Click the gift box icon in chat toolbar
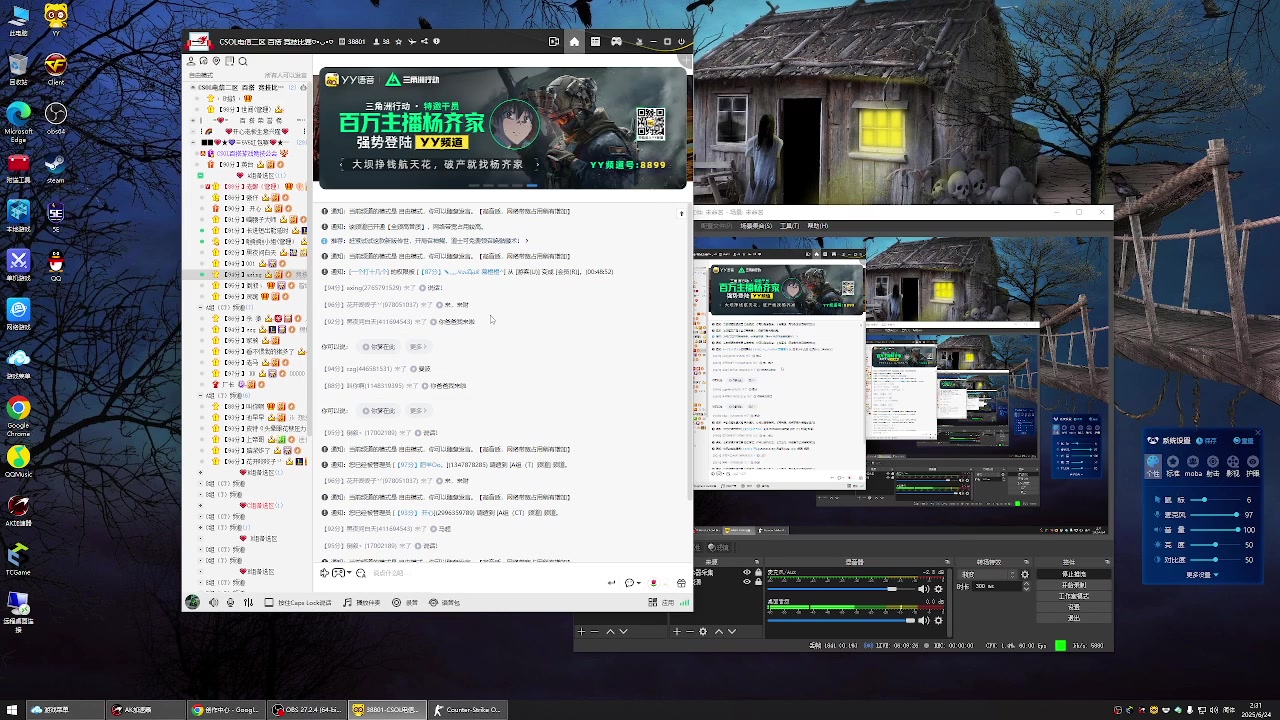Screen dimensions: 1280x720 [x=682, y=583]
